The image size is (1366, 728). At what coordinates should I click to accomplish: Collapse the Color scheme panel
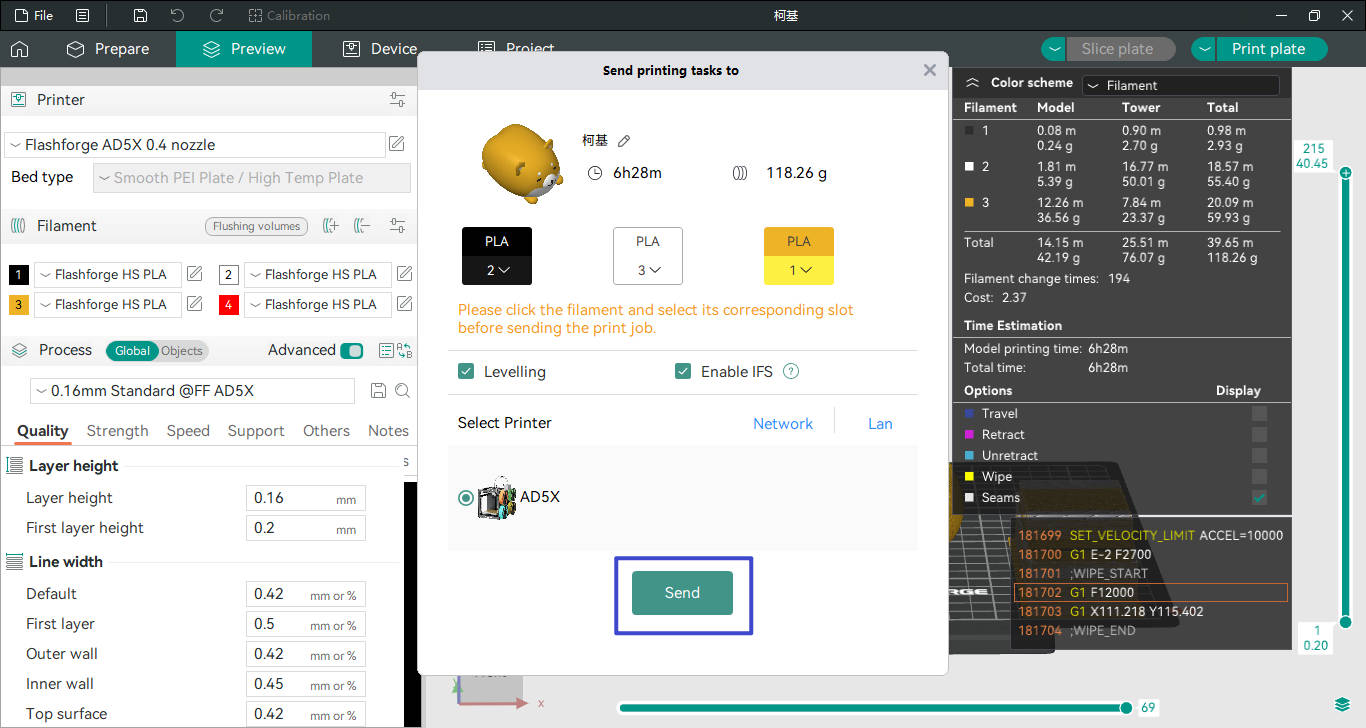972,83
